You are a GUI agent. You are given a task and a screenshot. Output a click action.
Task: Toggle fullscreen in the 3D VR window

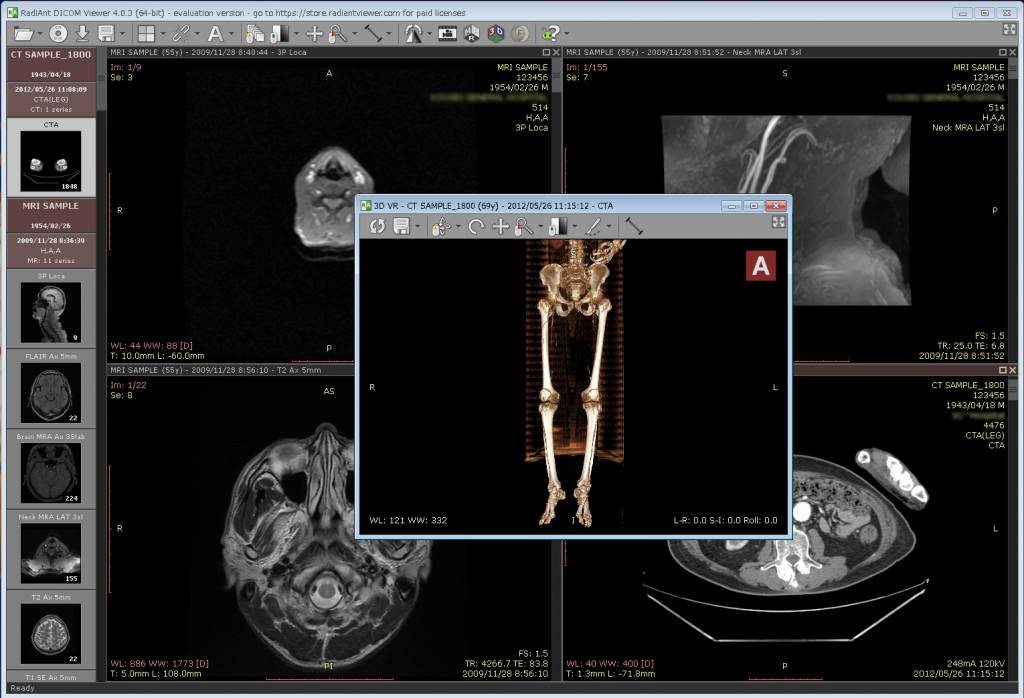coord(778,223)
